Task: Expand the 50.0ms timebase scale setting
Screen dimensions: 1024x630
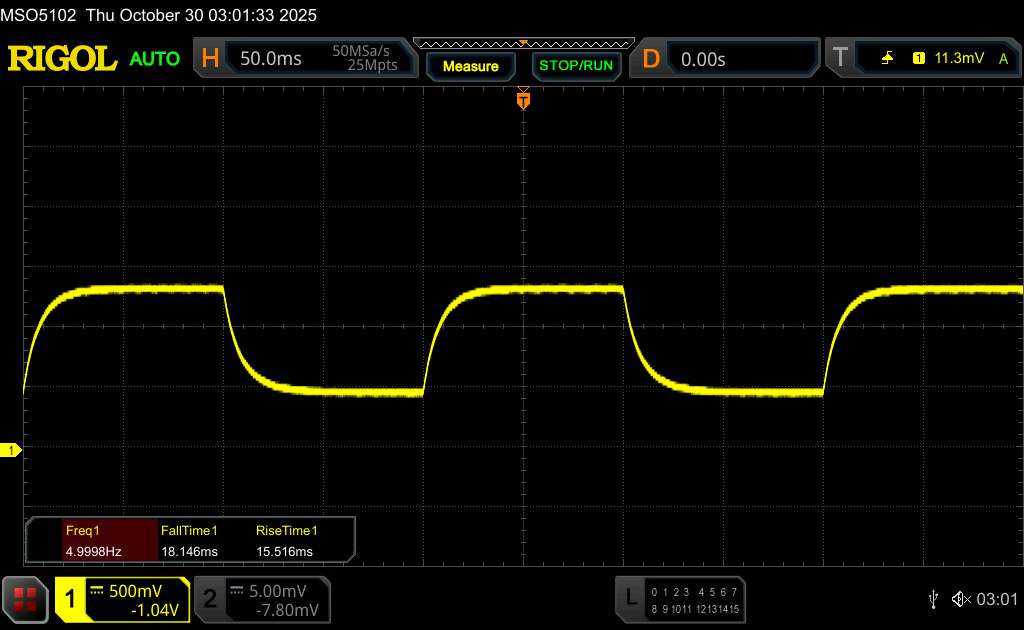Action: click(x=270, y=59)
